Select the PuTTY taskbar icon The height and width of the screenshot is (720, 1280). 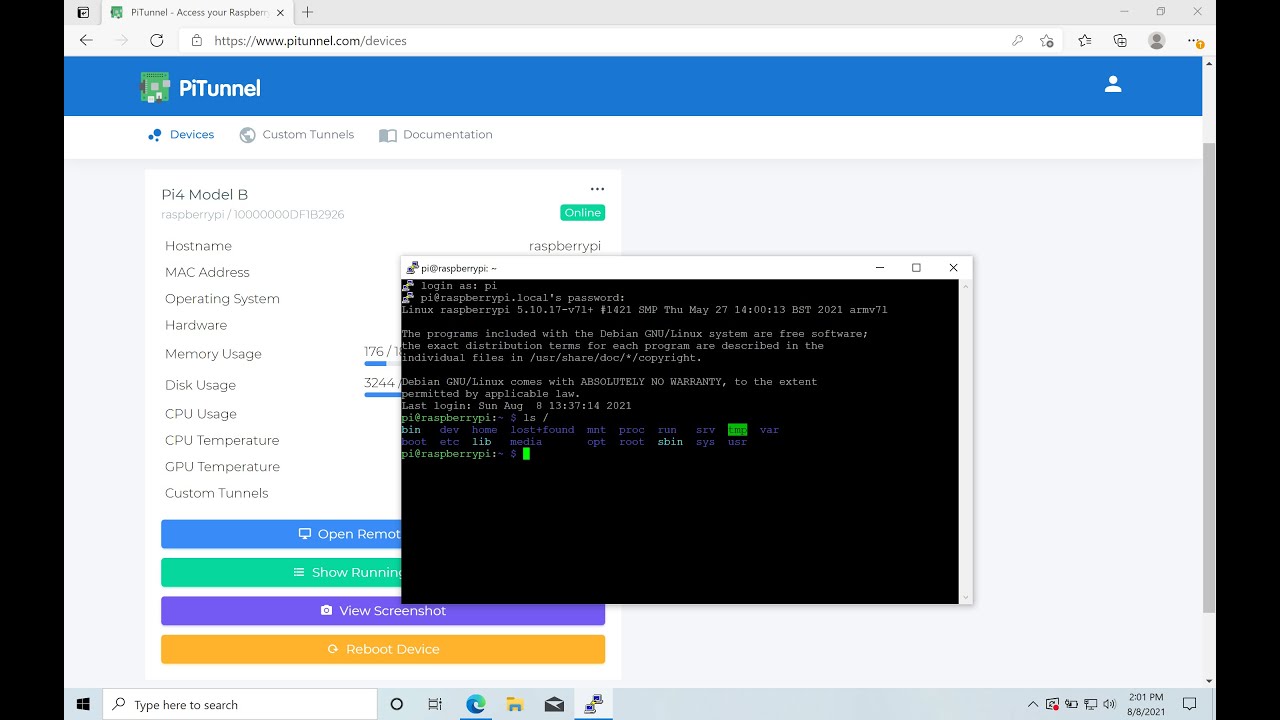[594, 705]
